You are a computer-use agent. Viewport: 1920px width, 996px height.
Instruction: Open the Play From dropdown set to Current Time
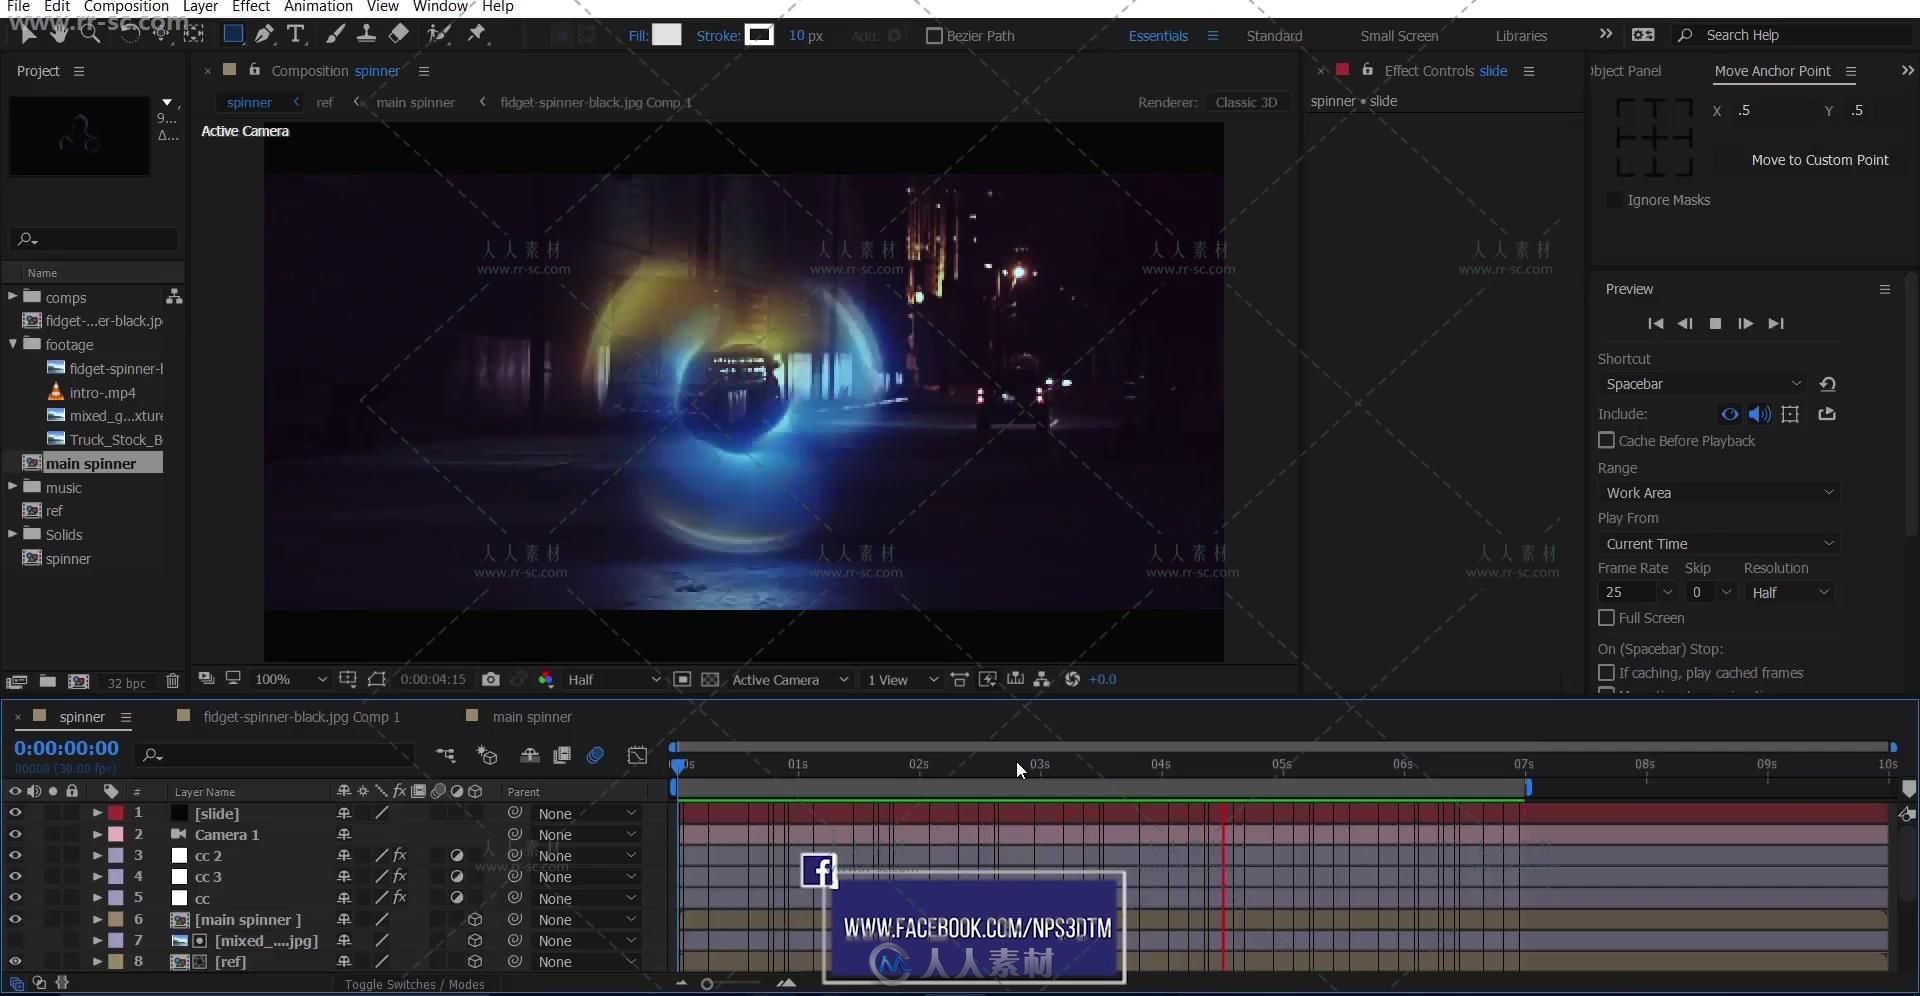click(1719, 544)
